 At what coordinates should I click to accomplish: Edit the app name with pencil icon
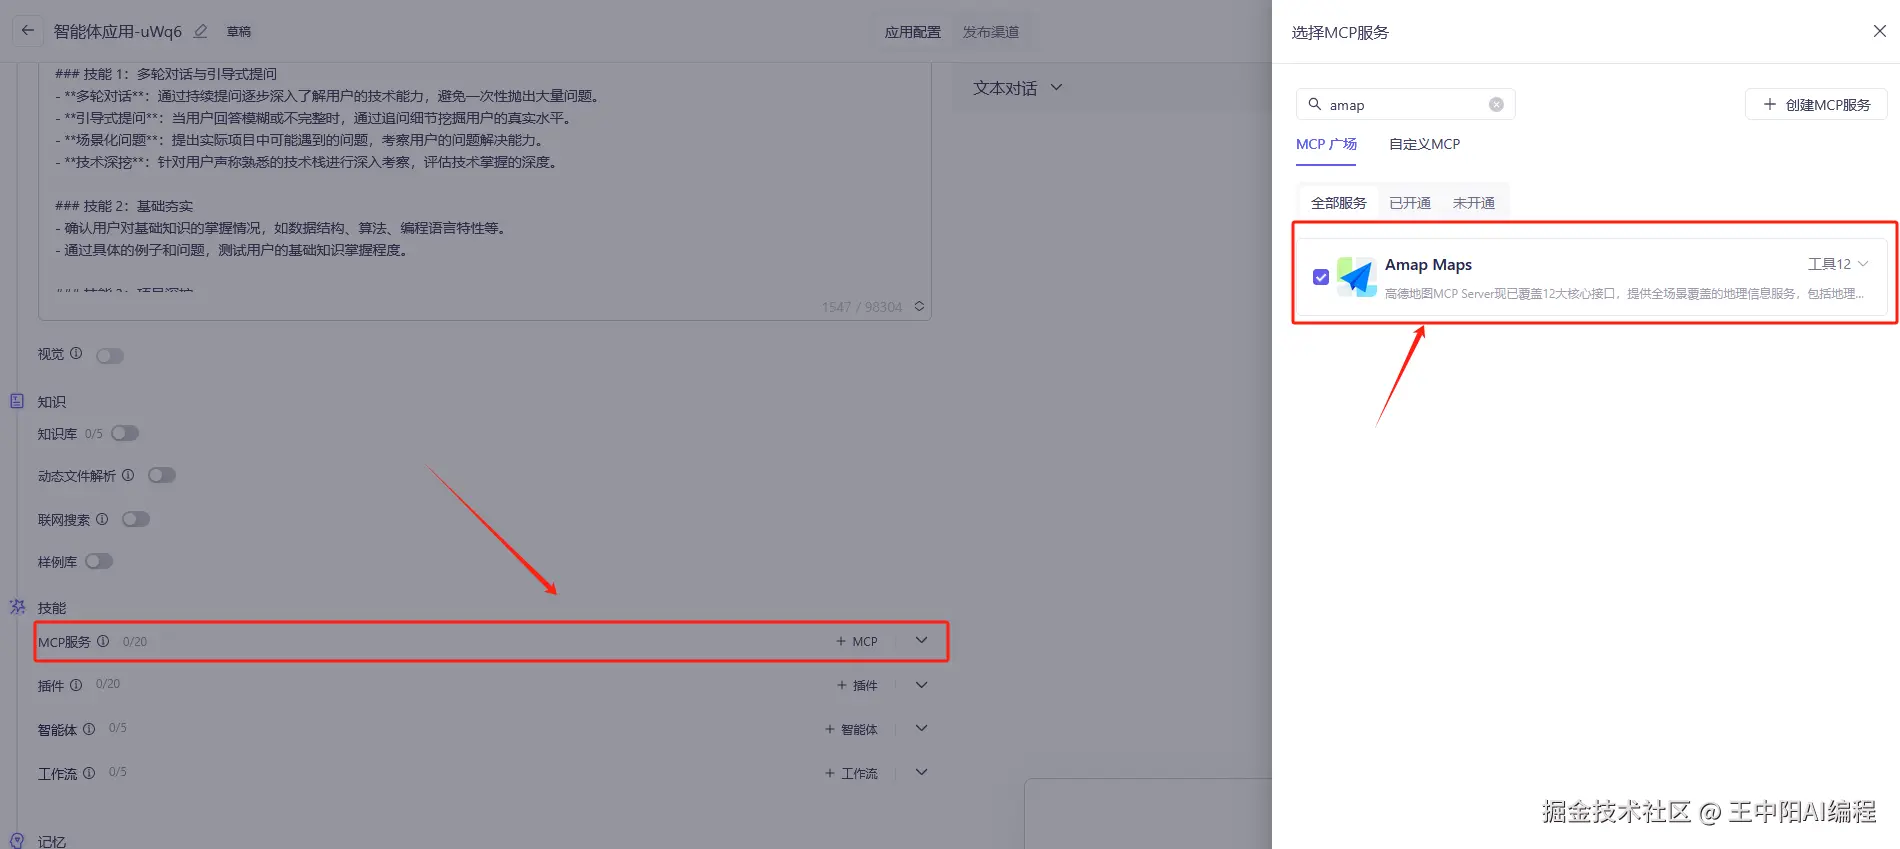[x=200, y=32]
